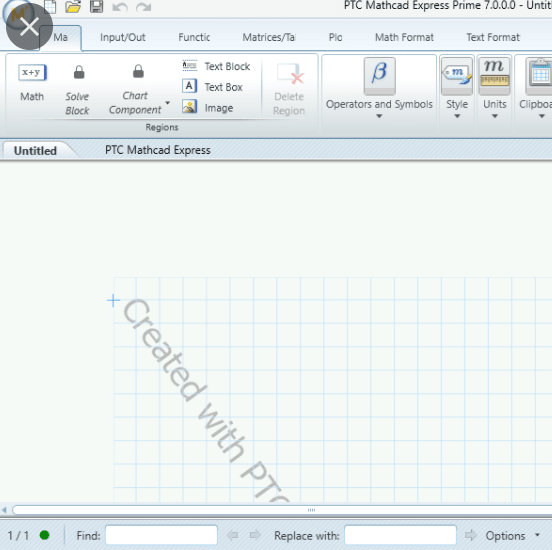Expand the Style dropdown arrow
552x550 pixels.
pos(457,116)
